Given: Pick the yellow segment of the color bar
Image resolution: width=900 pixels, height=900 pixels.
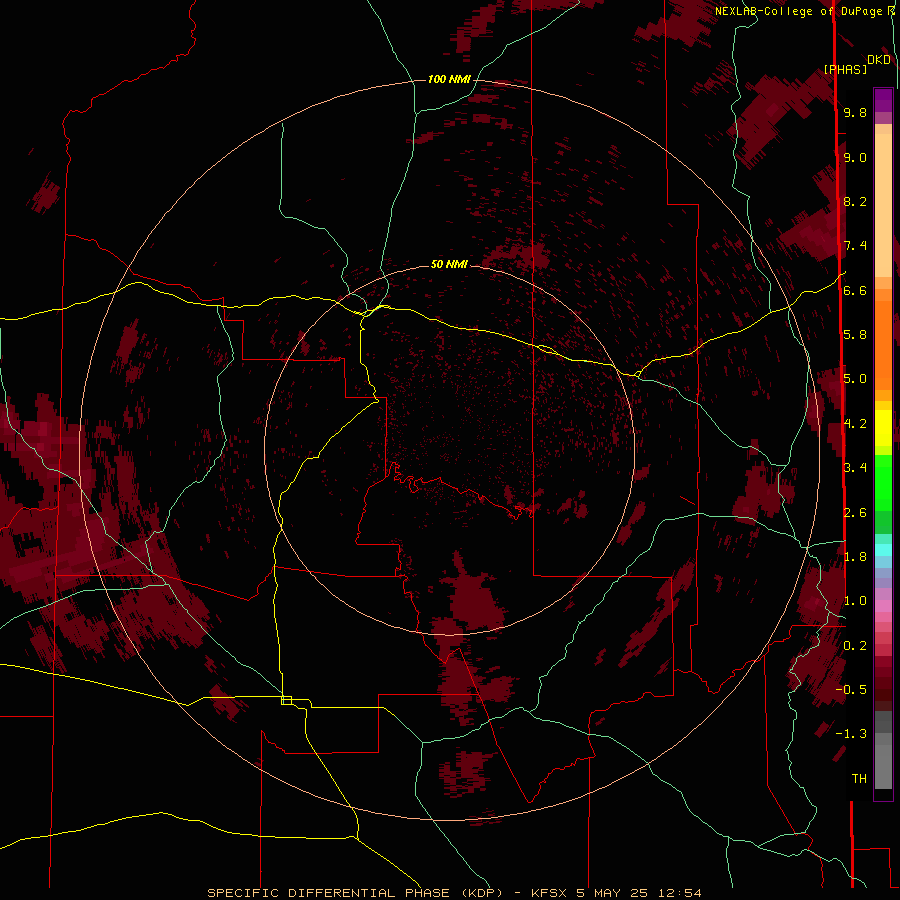Looking at the screenshot, I should (883, 428).
